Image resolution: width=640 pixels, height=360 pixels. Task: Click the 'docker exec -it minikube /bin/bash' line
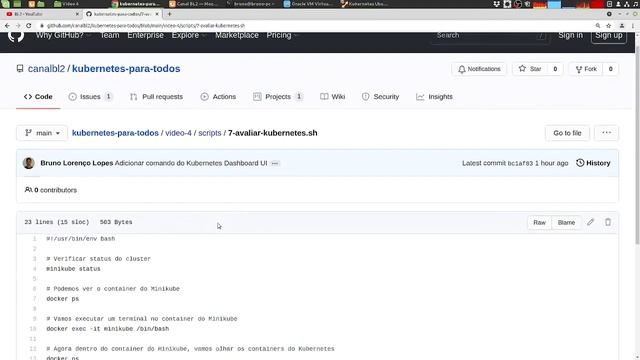[107, 329]
